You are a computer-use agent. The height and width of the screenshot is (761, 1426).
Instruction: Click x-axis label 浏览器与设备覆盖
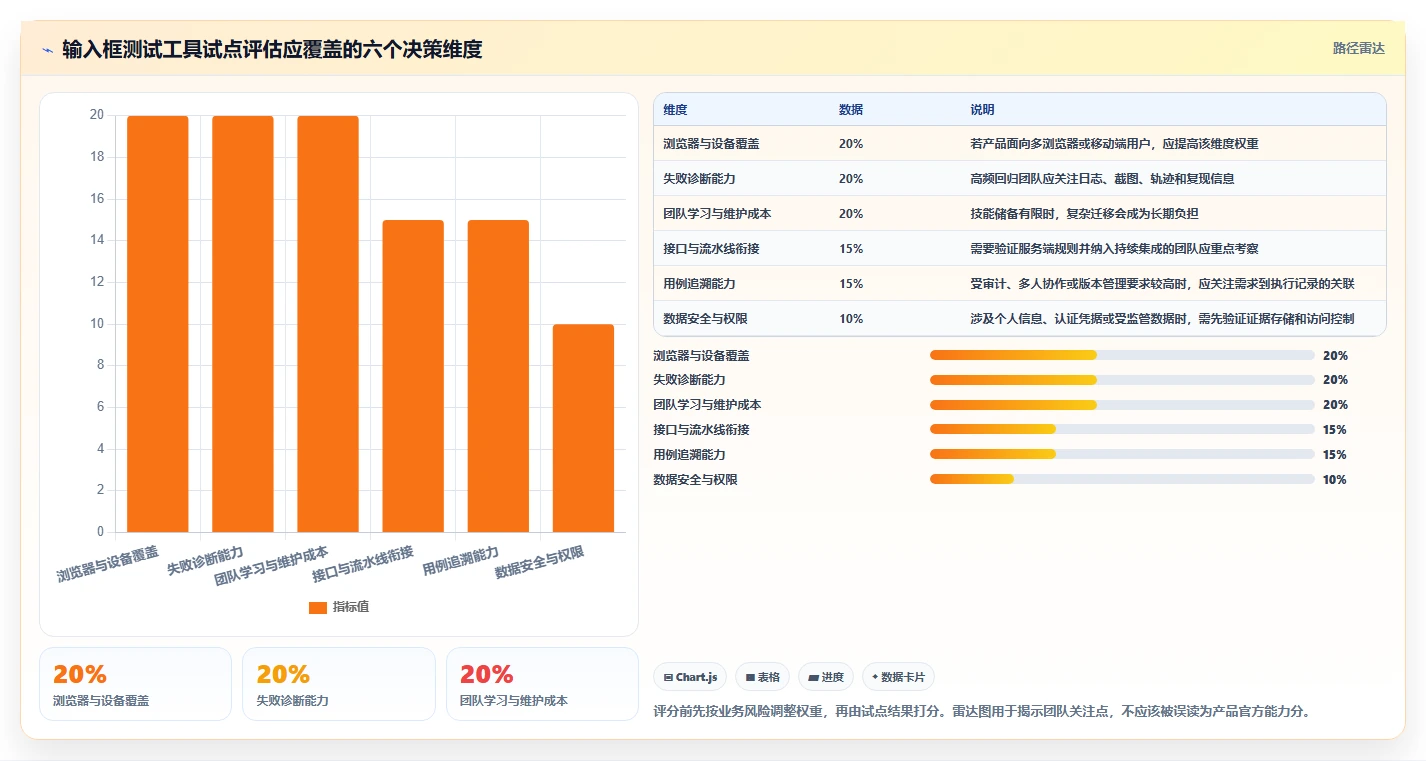coord(108,564)
